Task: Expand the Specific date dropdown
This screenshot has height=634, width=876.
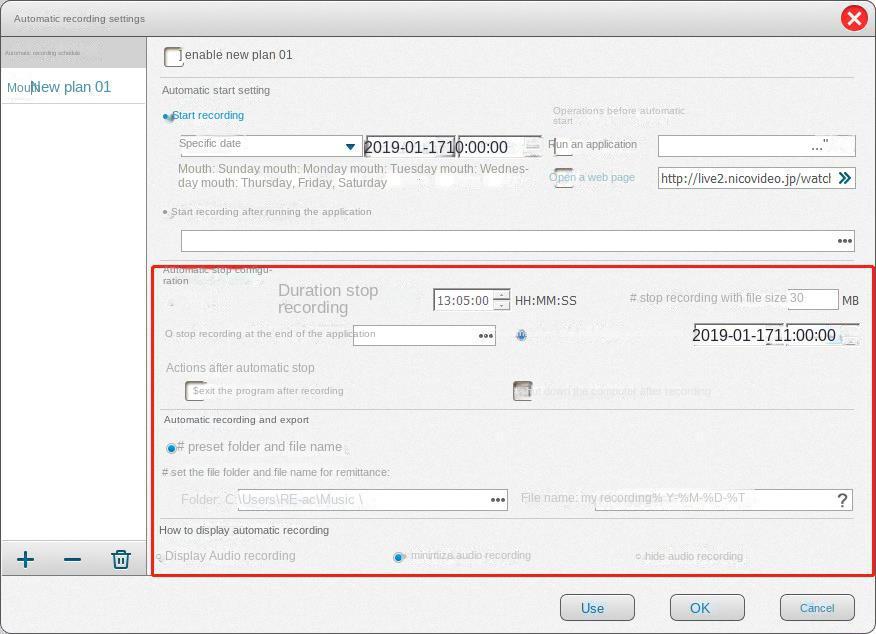Action: [x=350, y=147]
